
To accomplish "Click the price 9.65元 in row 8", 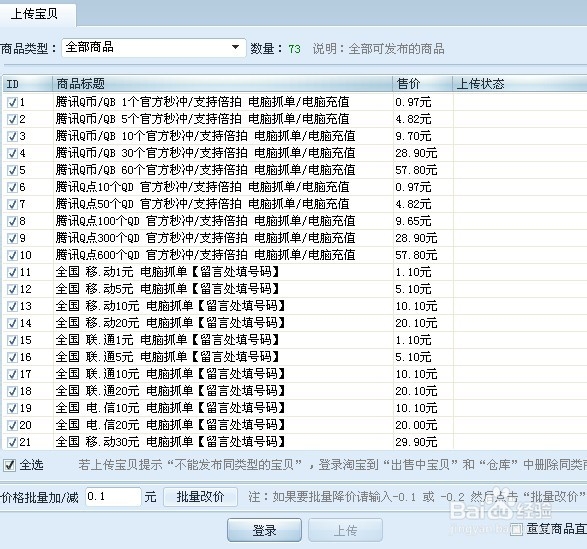I will (413, 221).
